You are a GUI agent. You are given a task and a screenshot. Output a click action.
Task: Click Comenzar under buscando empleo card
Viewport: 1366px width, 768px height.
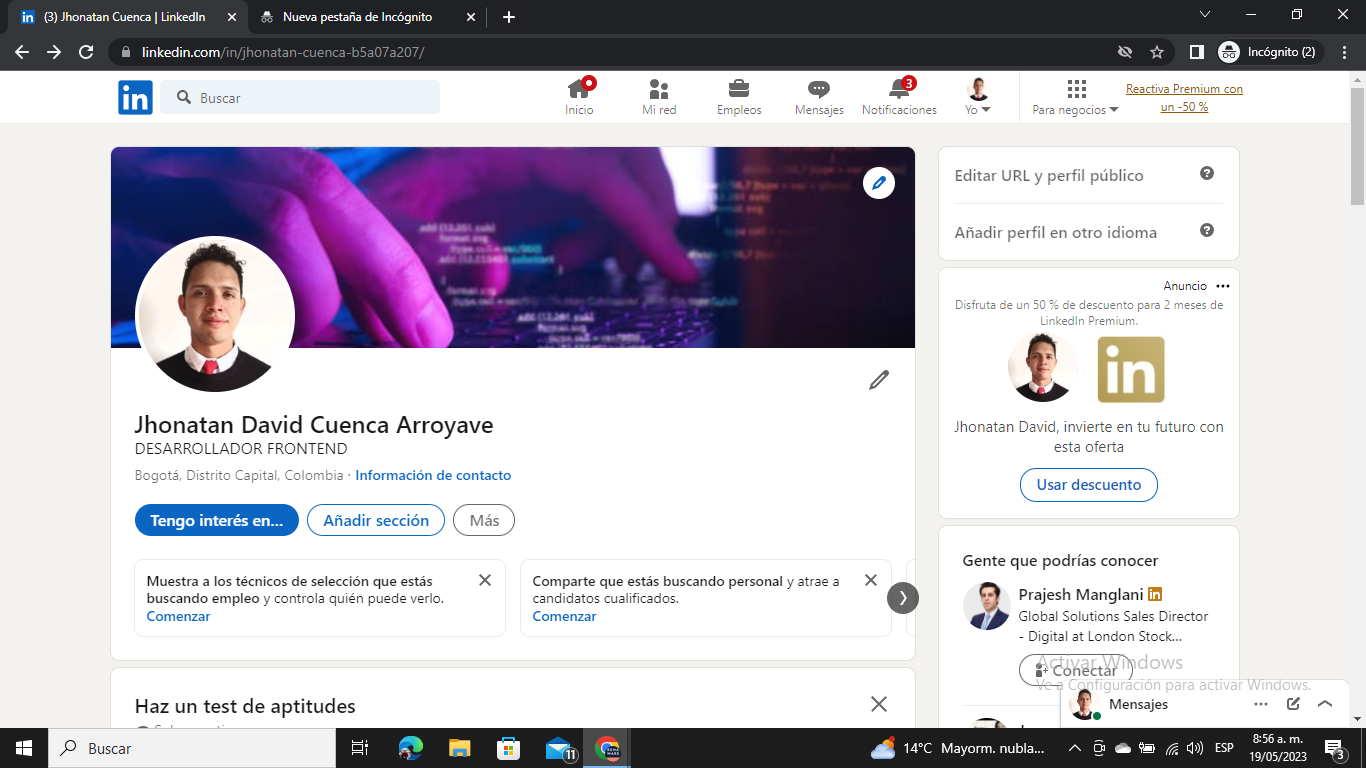click(178, 616)
